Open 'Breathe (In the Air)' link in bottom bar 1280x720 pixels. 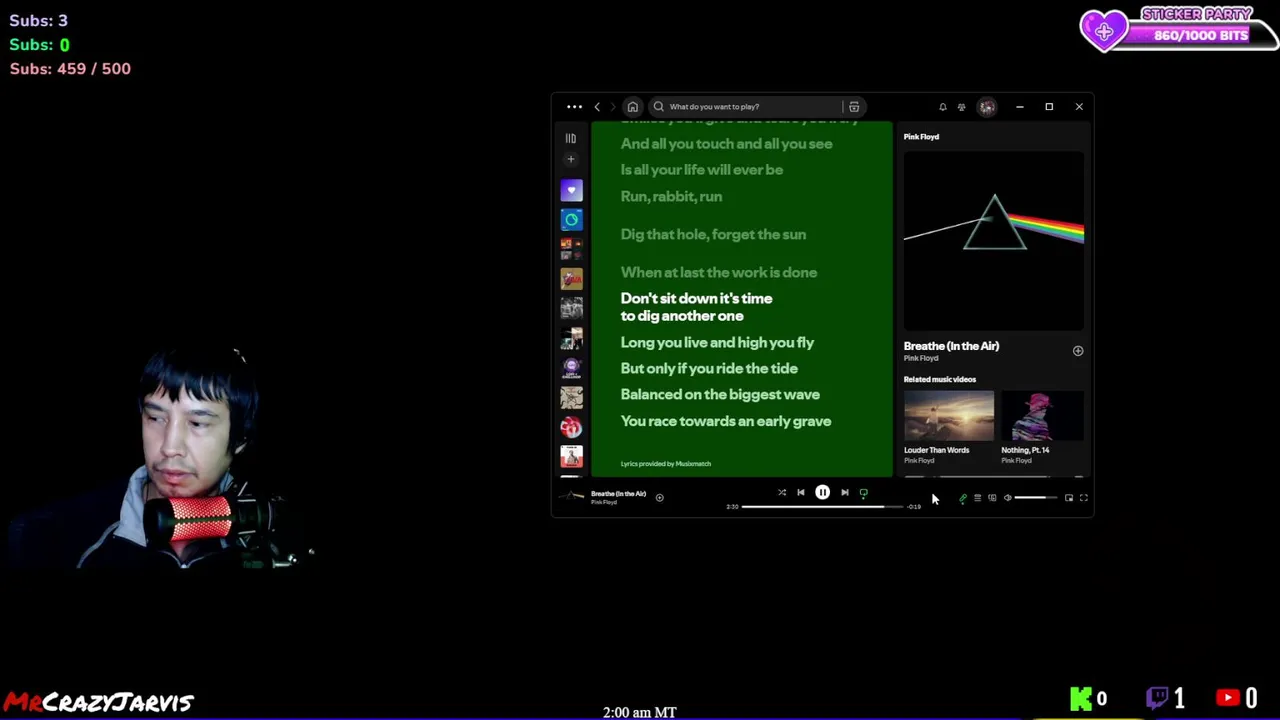pyautogui.click(x=618, y=494)
